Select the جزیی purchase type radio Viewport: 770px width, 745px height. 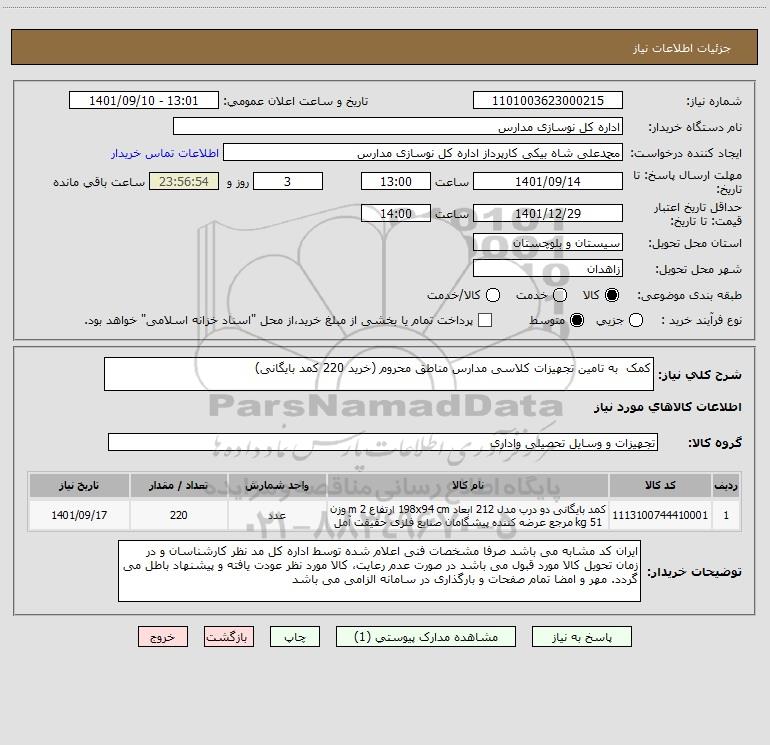pos(635,320)
